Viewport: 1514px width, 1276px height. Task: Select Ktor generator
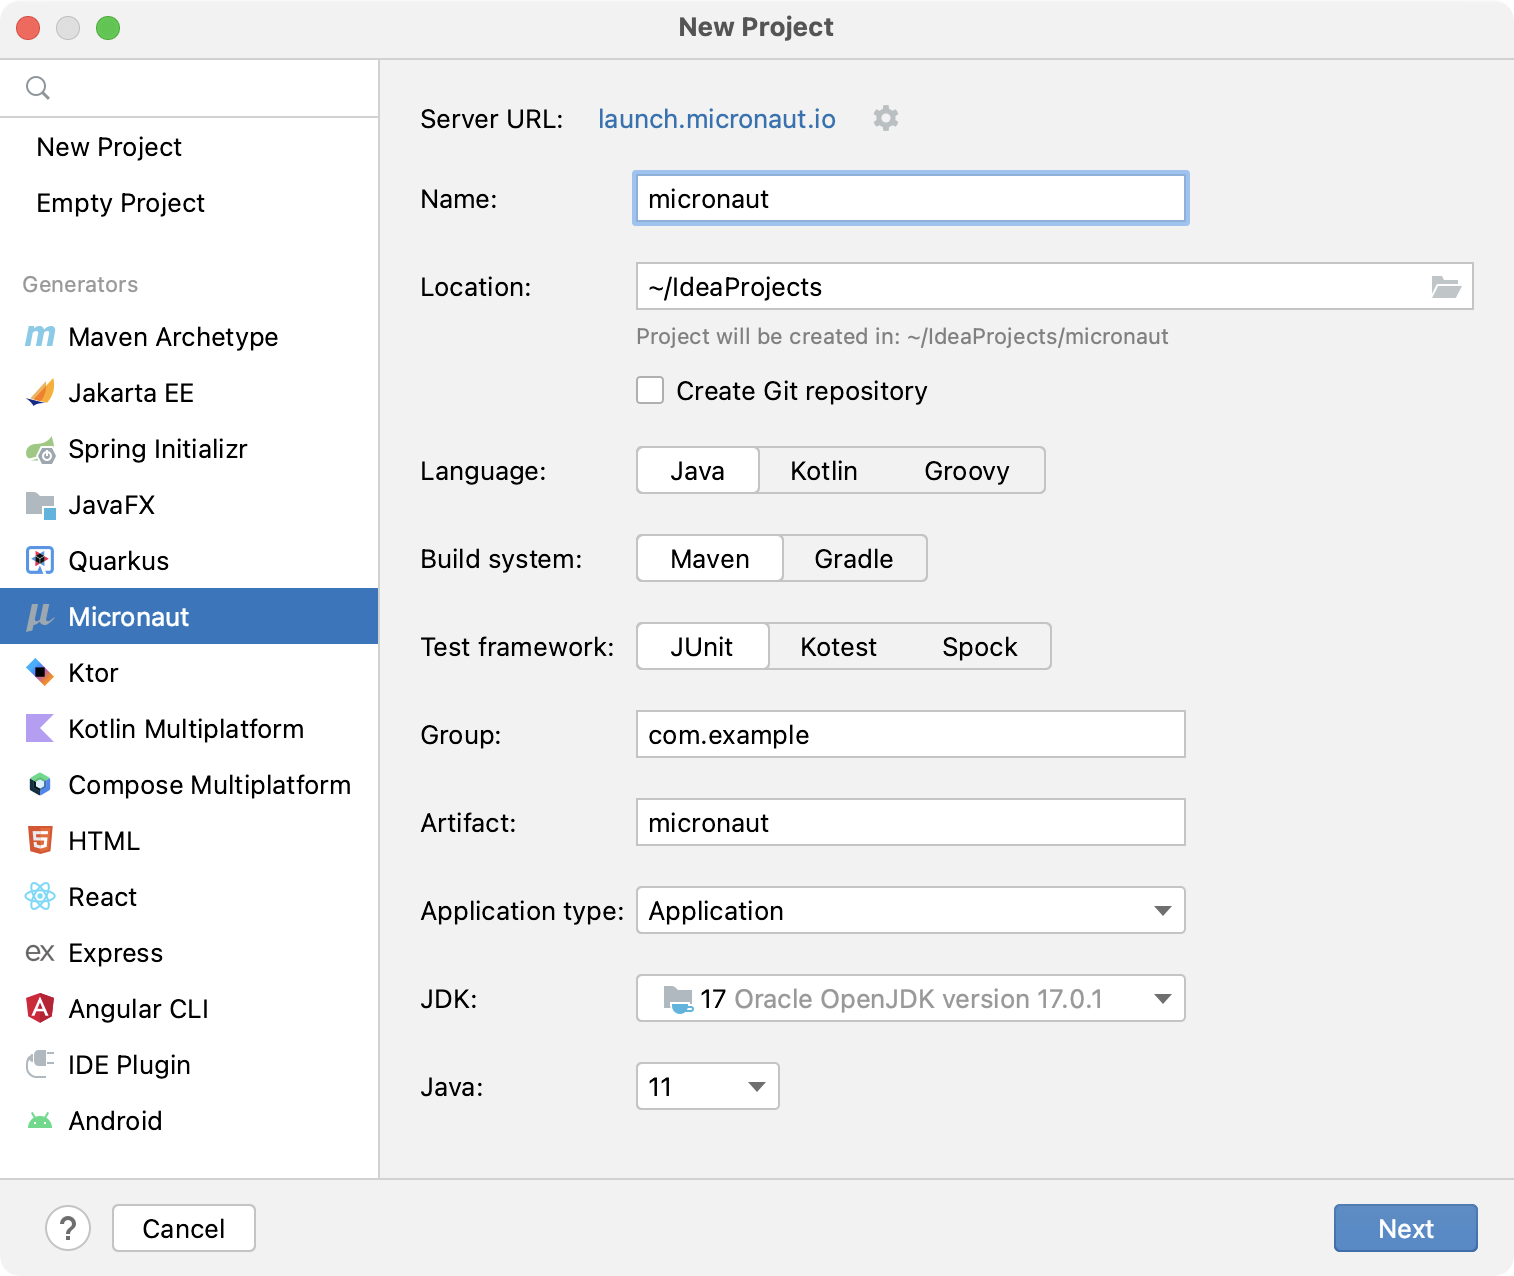pyautogui.click(x=189, y=673)
